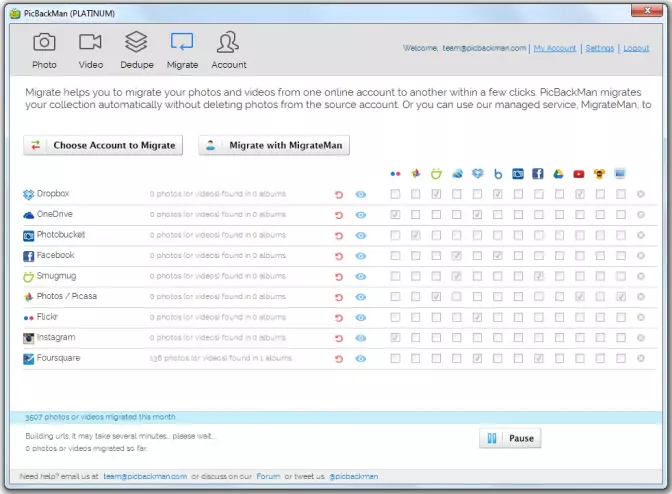This screenshot has height=494, width=672.
Task: Uncheck Facebook column checkbox in Foursquare row
Action: (x=539, y=358)
